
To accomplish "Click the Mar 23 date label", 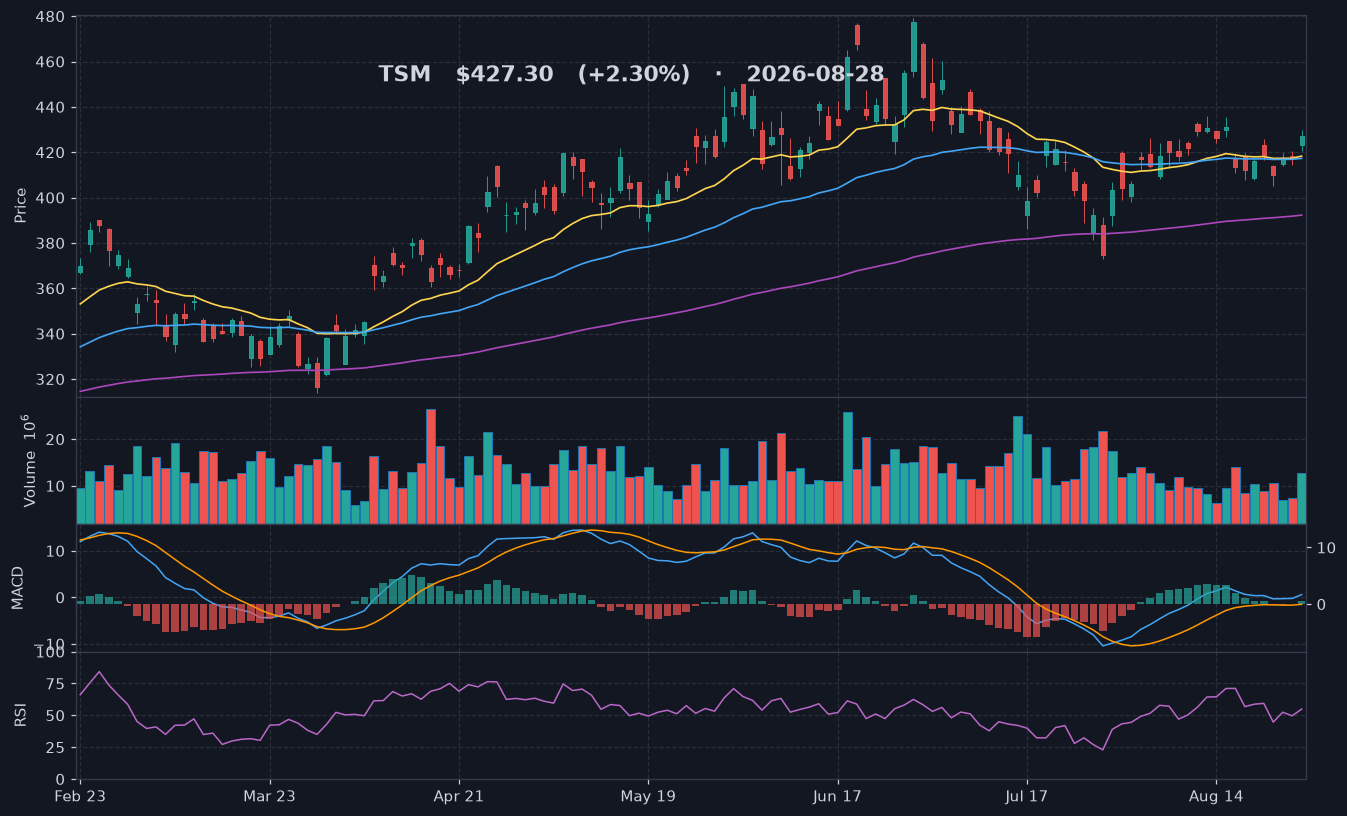I will click(270, 797).
